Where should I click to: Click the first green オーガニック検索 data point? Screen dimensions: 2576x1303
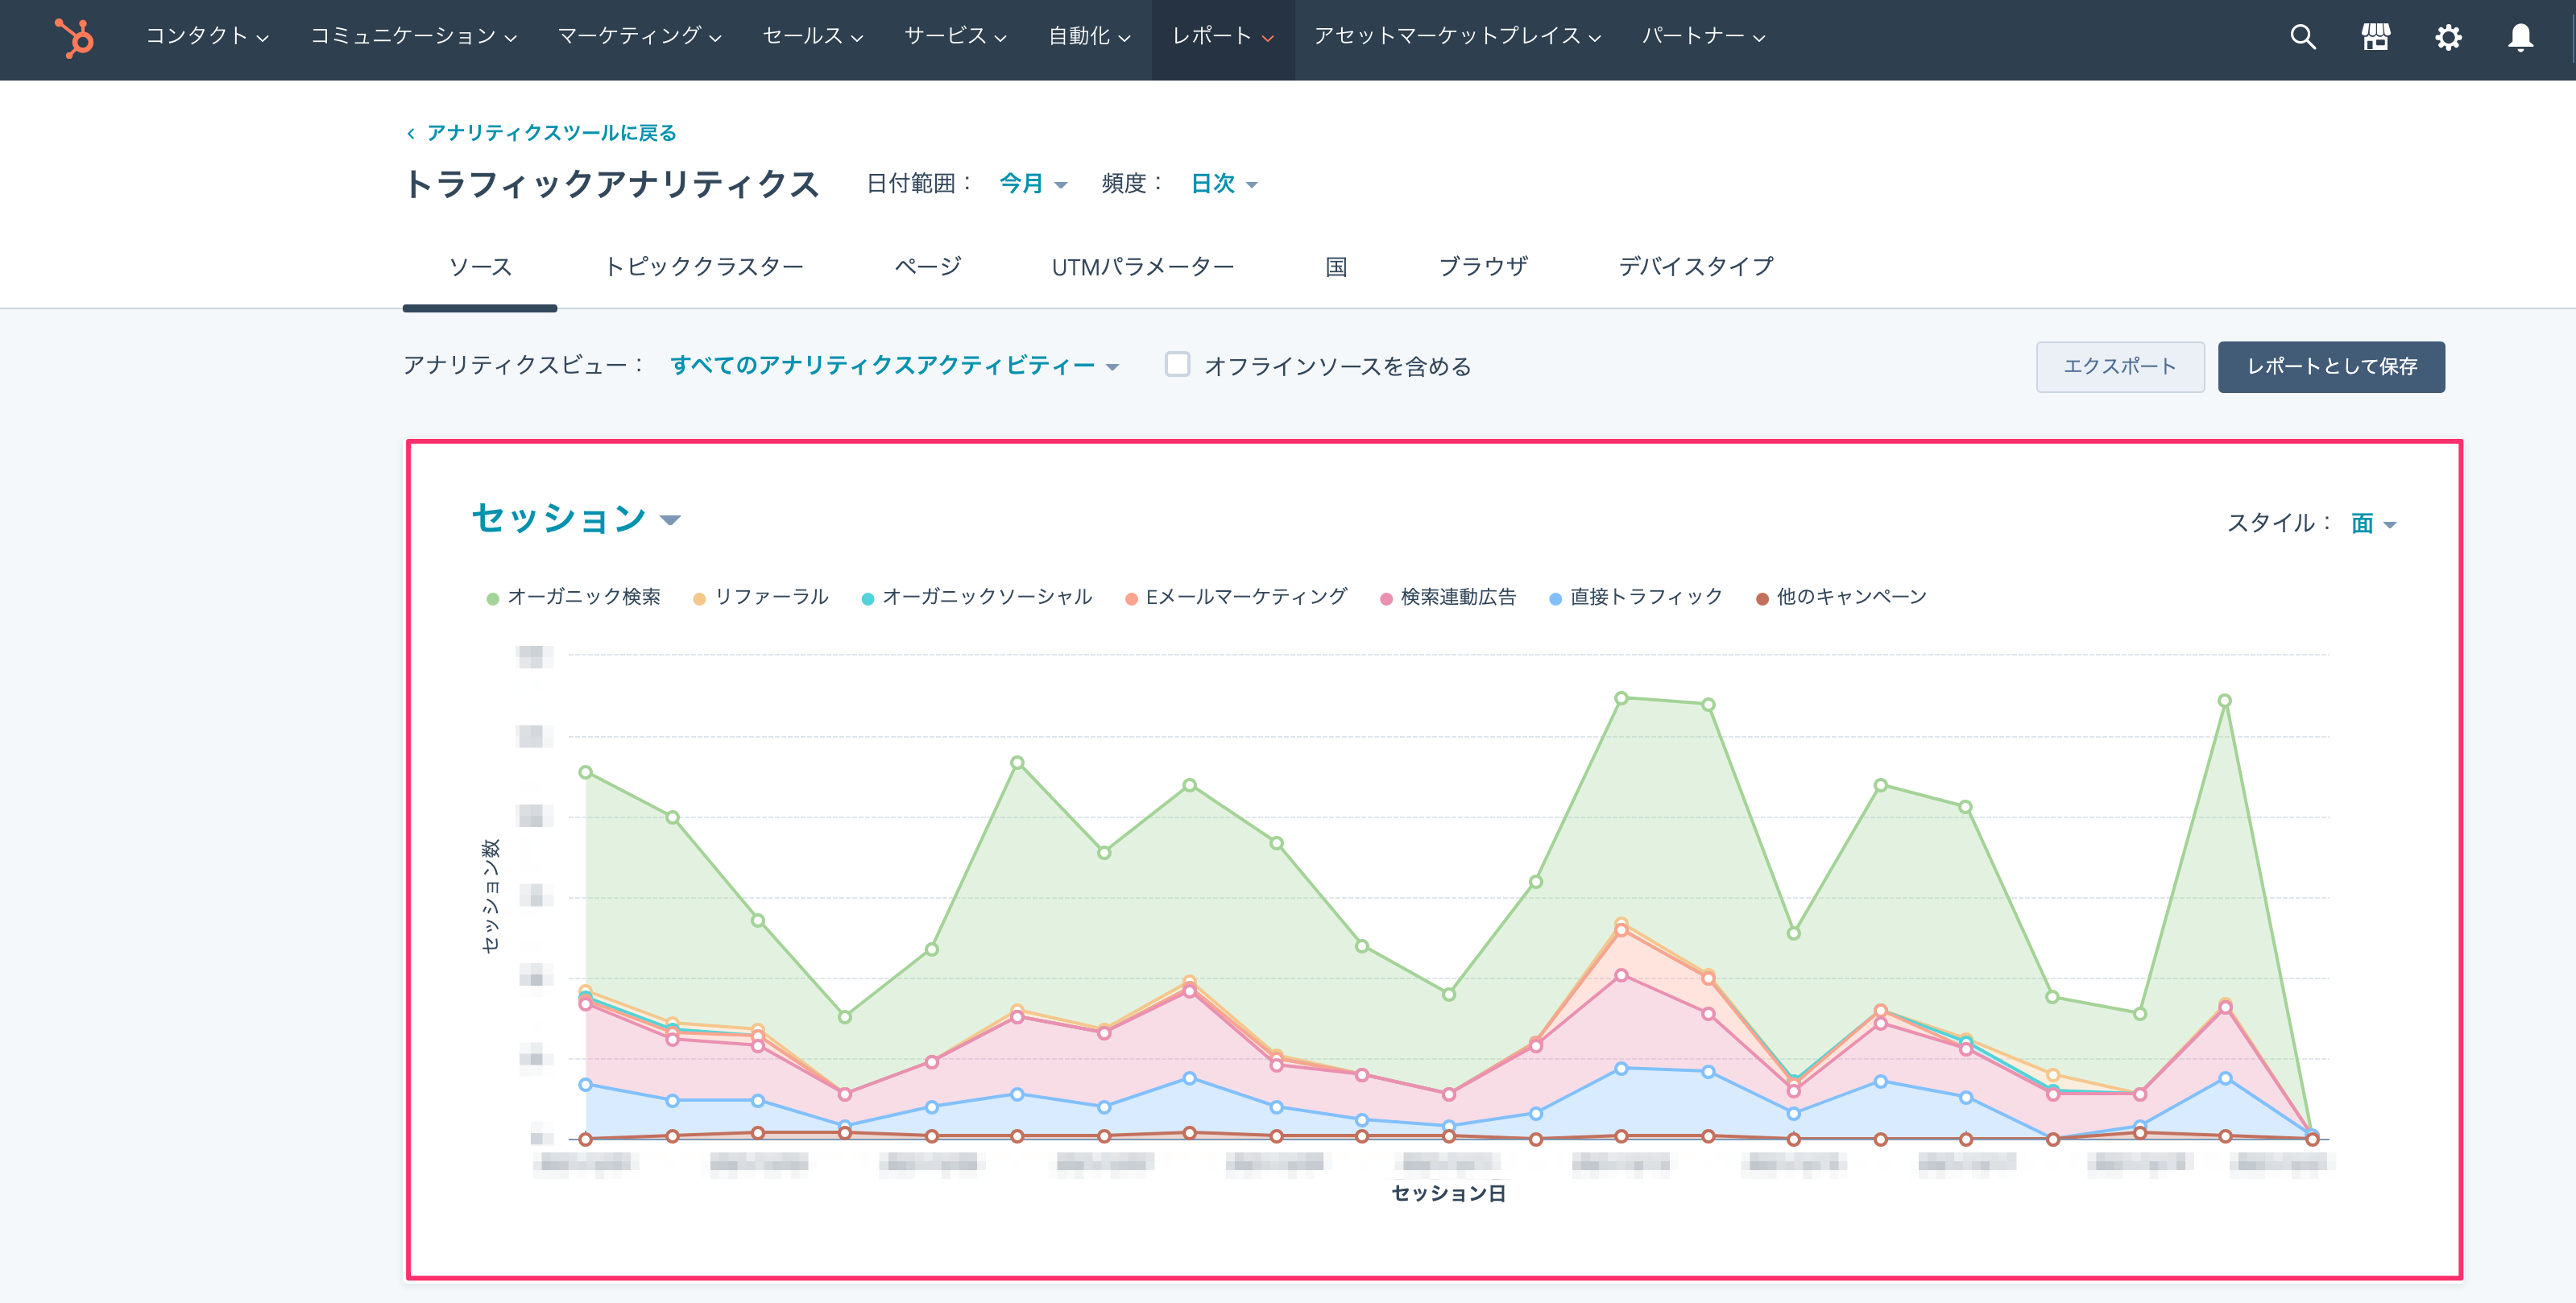point(586,772)
